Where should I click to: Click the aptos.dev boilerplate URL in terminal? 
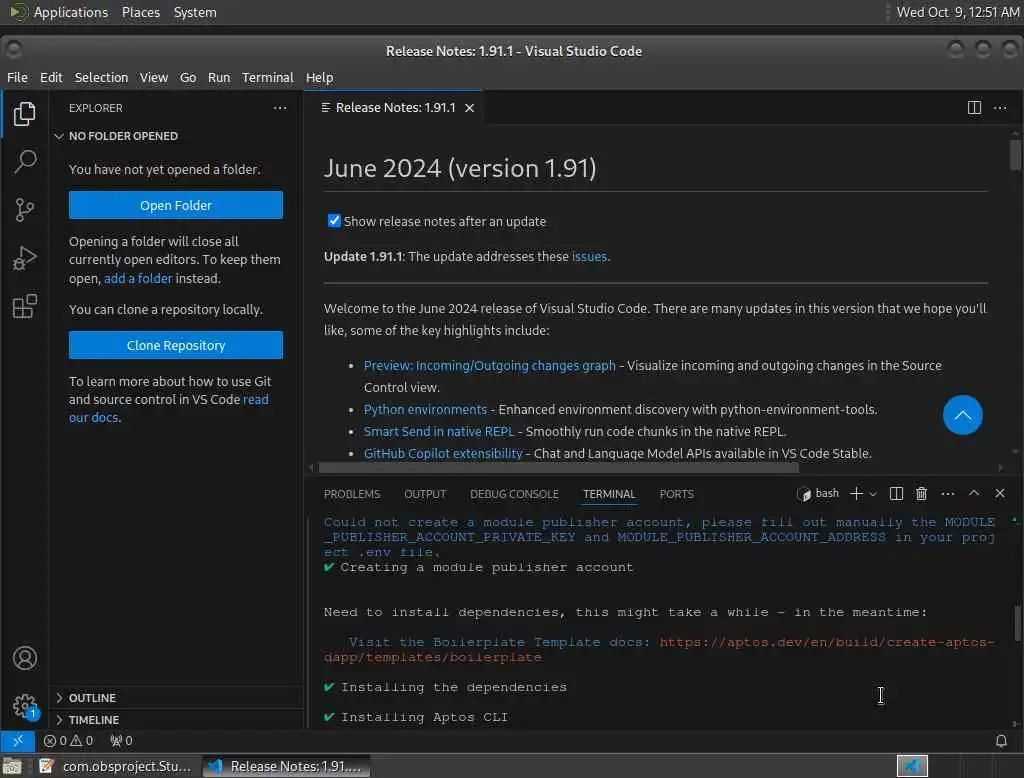(x=659, y=649)
